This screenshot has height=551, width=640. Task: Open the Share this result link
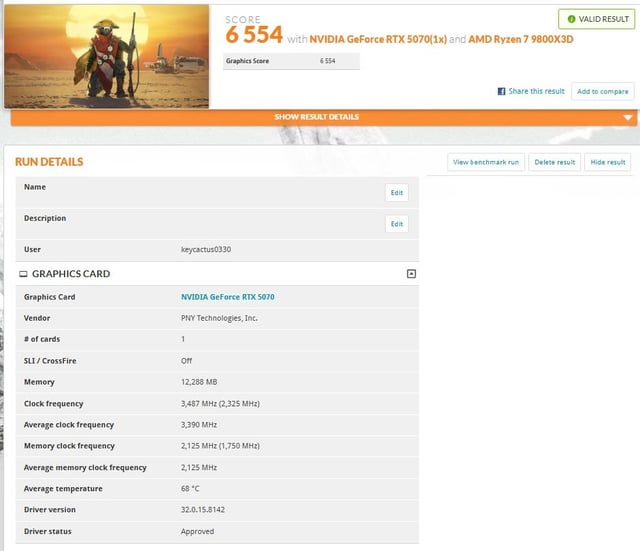pos(536,91)
